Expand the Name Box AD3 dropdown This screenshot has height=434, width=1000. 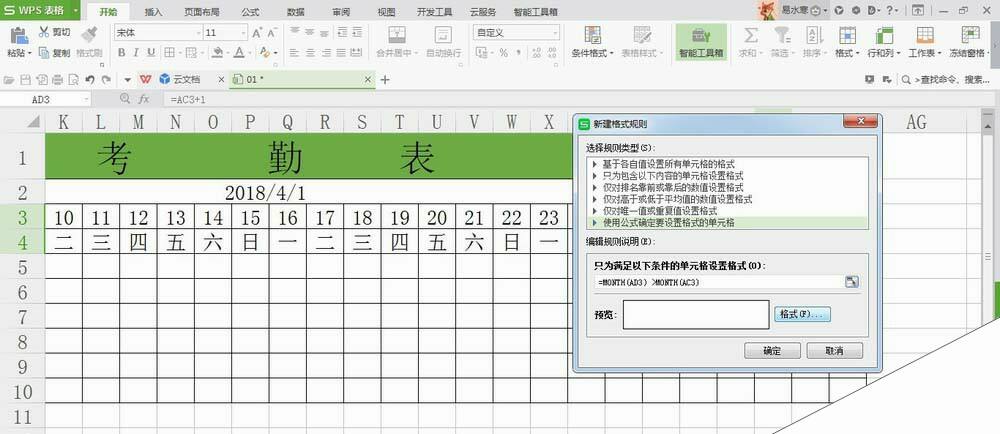click(x=86, y=99)
